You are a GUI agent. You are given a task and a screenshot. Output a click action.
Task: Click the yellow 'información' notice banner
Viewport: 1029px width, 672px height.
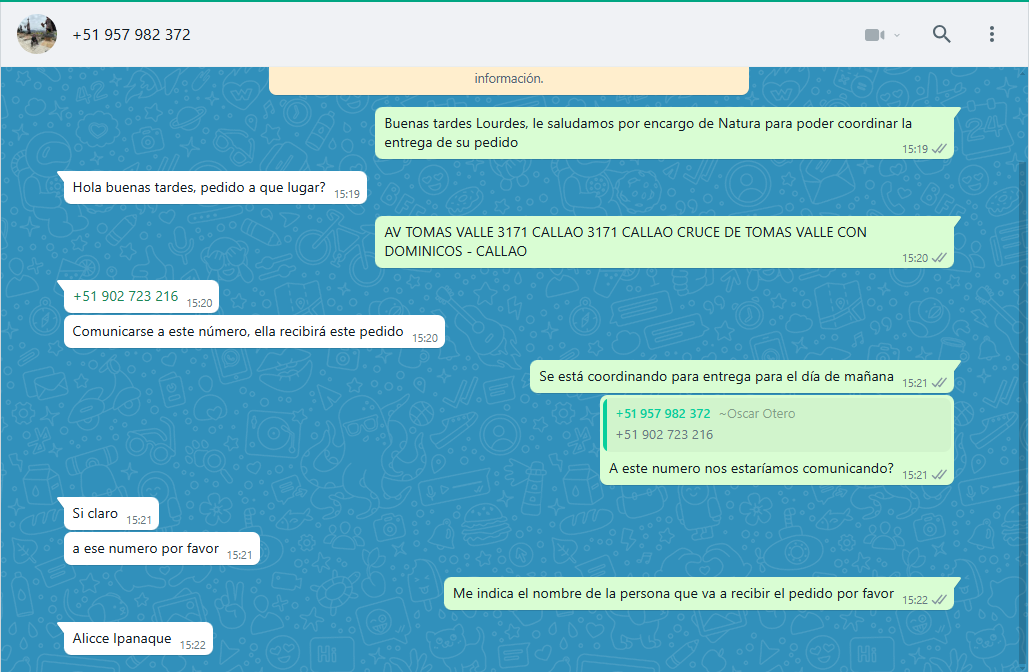[508, 79]
